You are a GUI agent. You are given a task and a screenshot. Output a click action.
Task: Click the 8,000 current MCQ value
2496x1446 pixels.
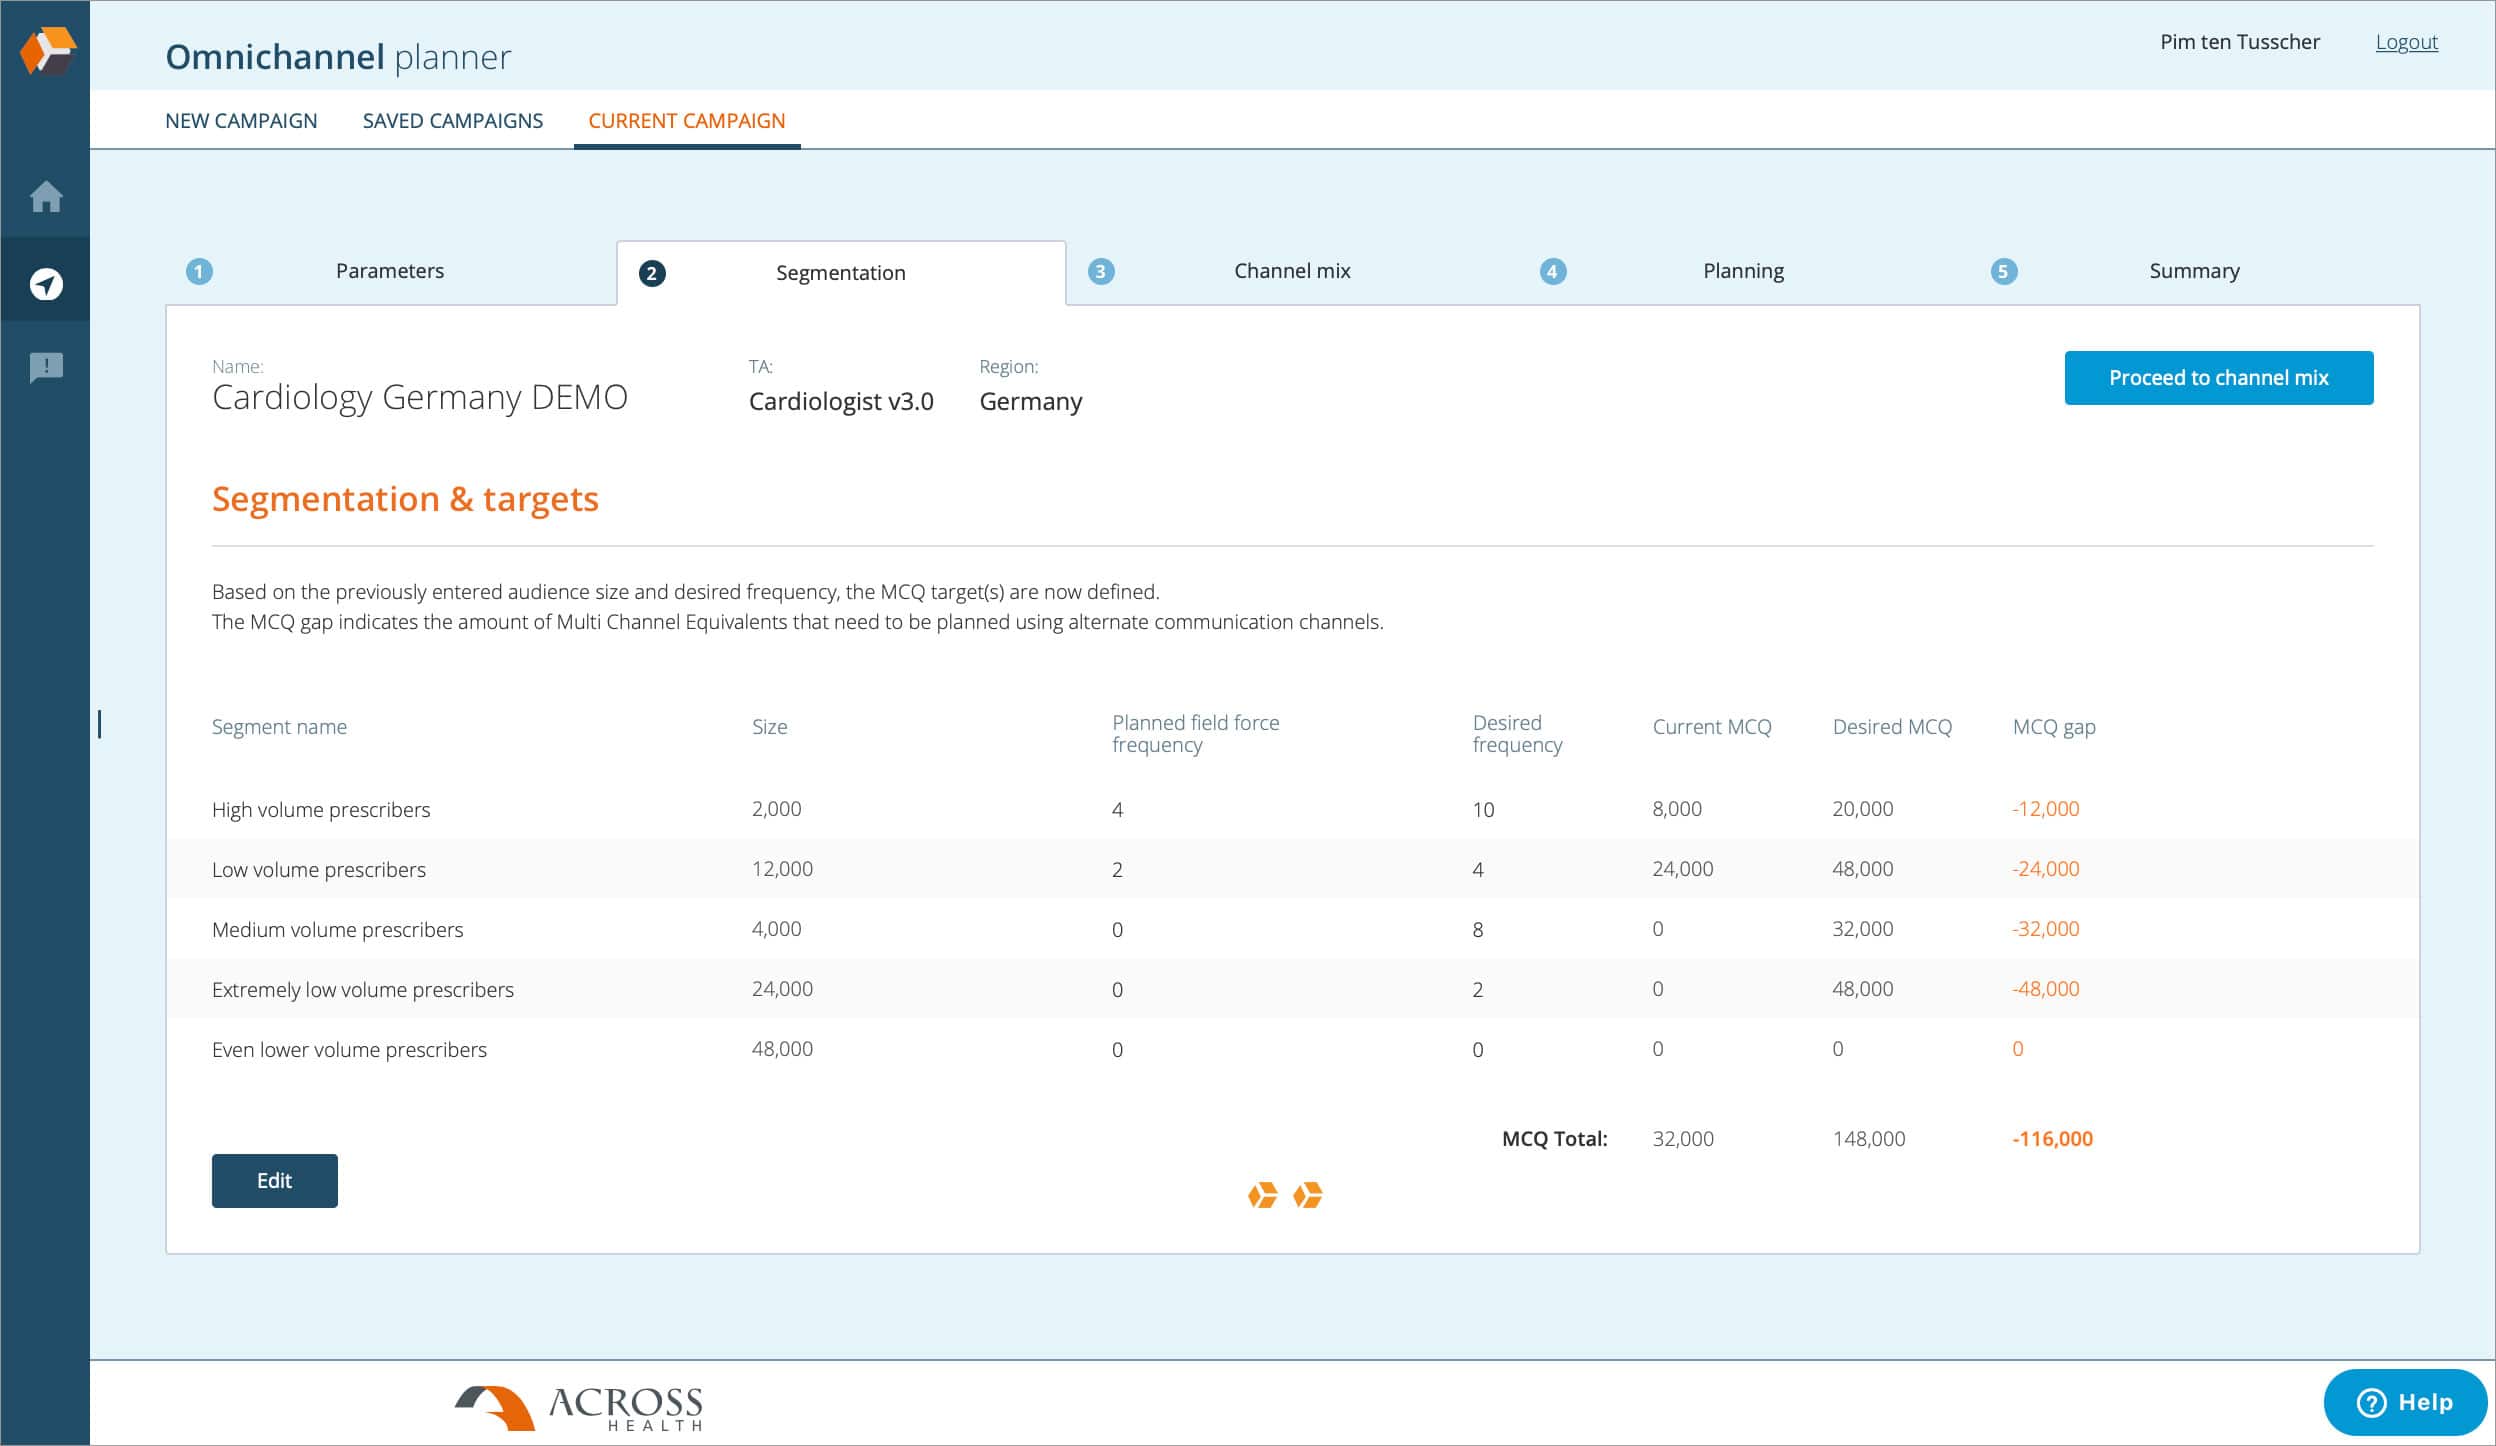click(x=1676, y=809)
